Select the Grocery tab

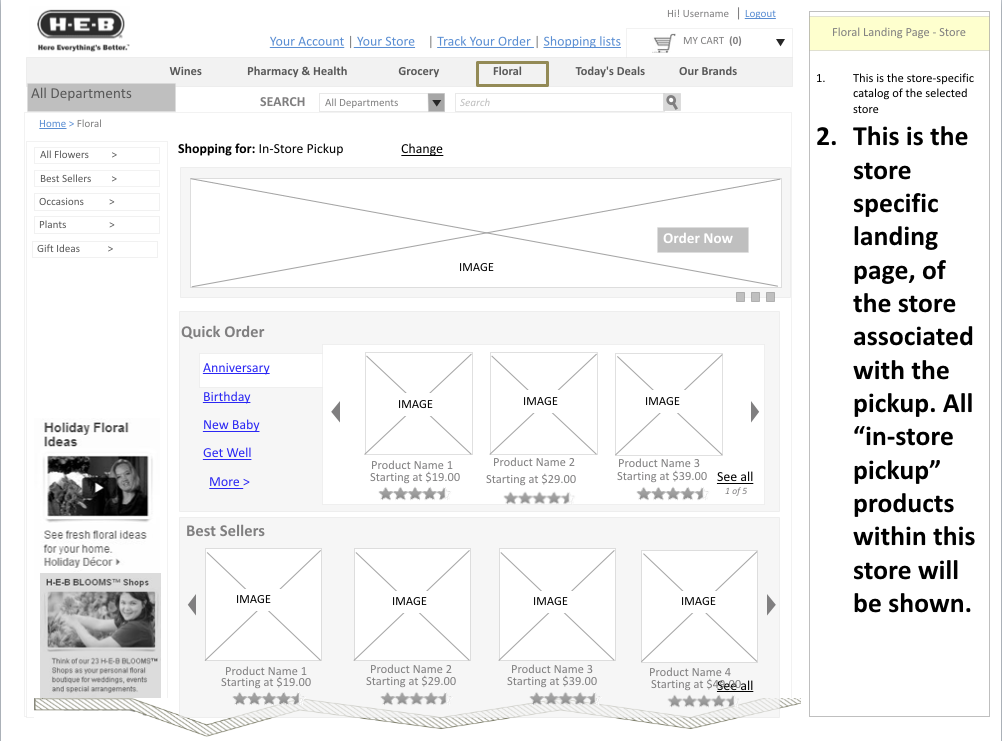[419, 72]
